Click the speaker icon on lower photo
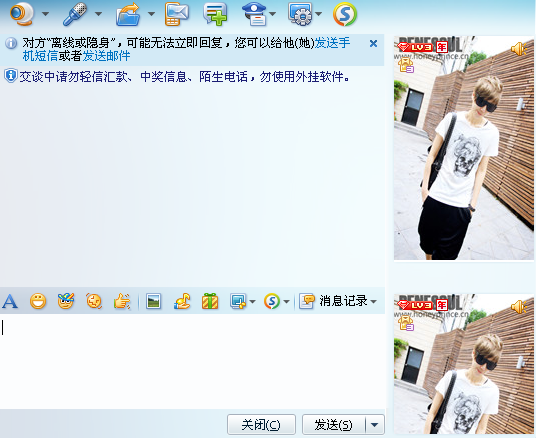Viewport: 536px width, 438px height. click(519, 307)
